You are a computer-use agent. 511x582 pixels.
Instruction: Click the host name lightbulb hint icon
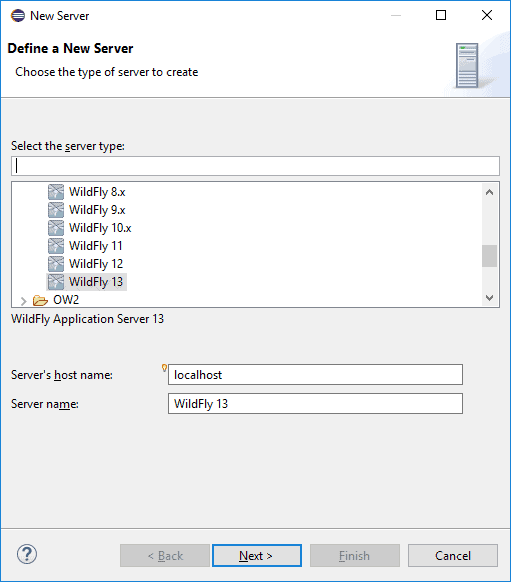click(x=164, y=368)
